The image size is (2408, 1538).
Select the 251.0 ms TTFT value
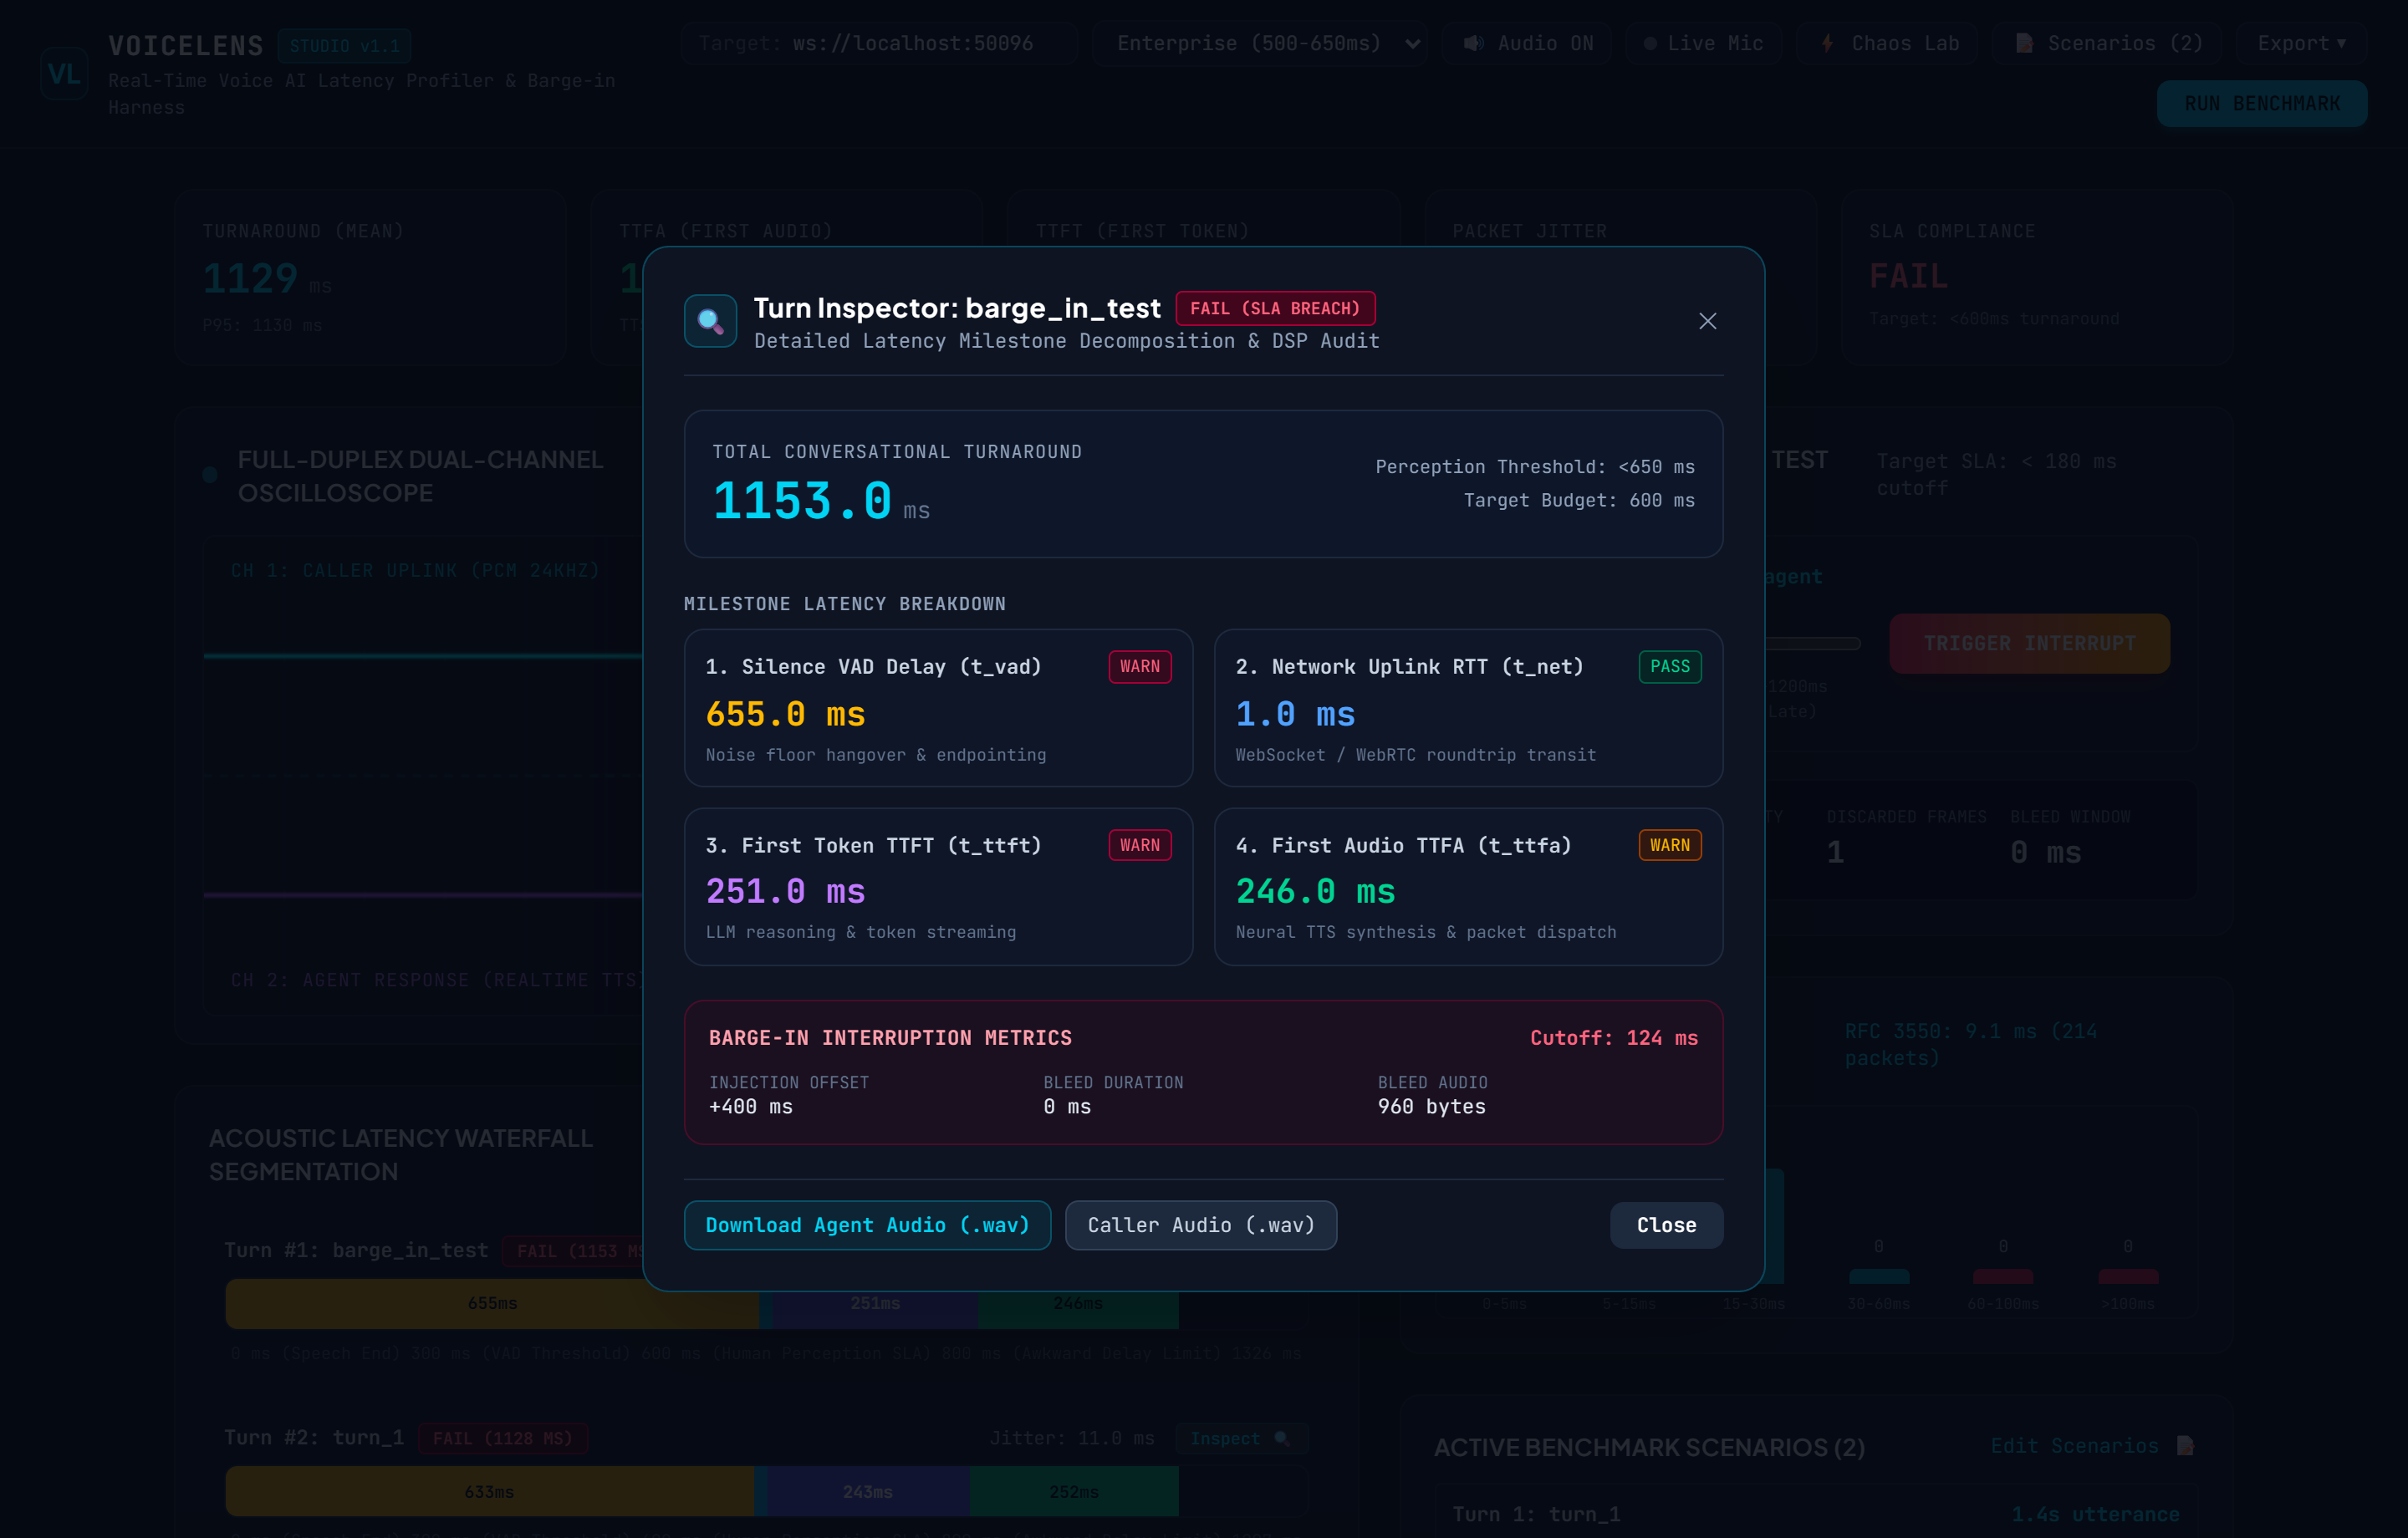tap(785, 891)
